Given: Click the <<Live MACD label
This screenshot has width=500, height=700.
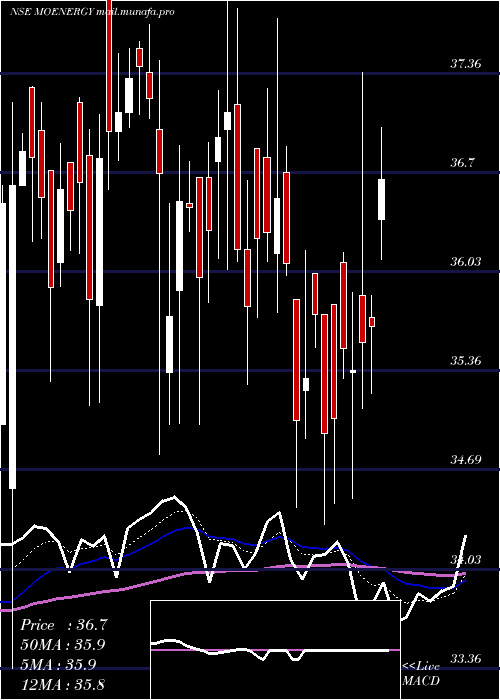Looking at the screenshot, I should (421, 674).
